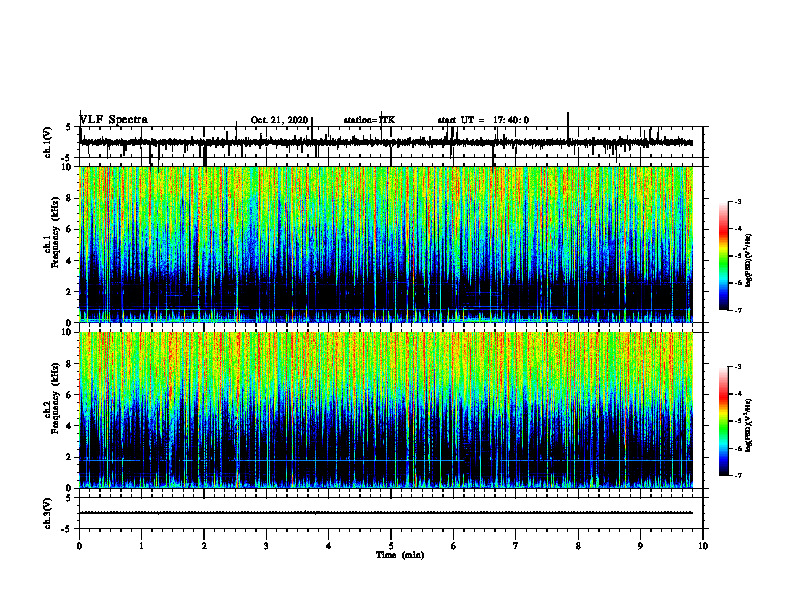Click time axis tick label "5"

coord(391,546)
